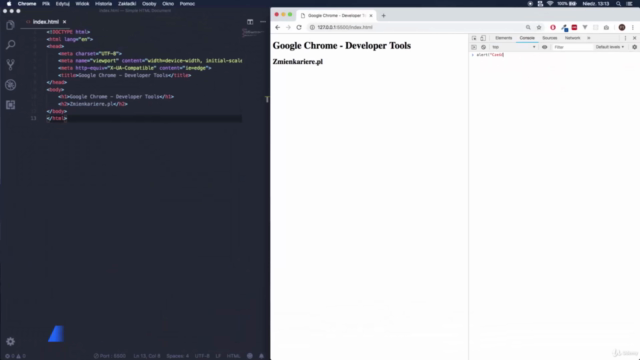640x360 pixels.
Task: Open the Historia menu
Action: pos(103,4)
